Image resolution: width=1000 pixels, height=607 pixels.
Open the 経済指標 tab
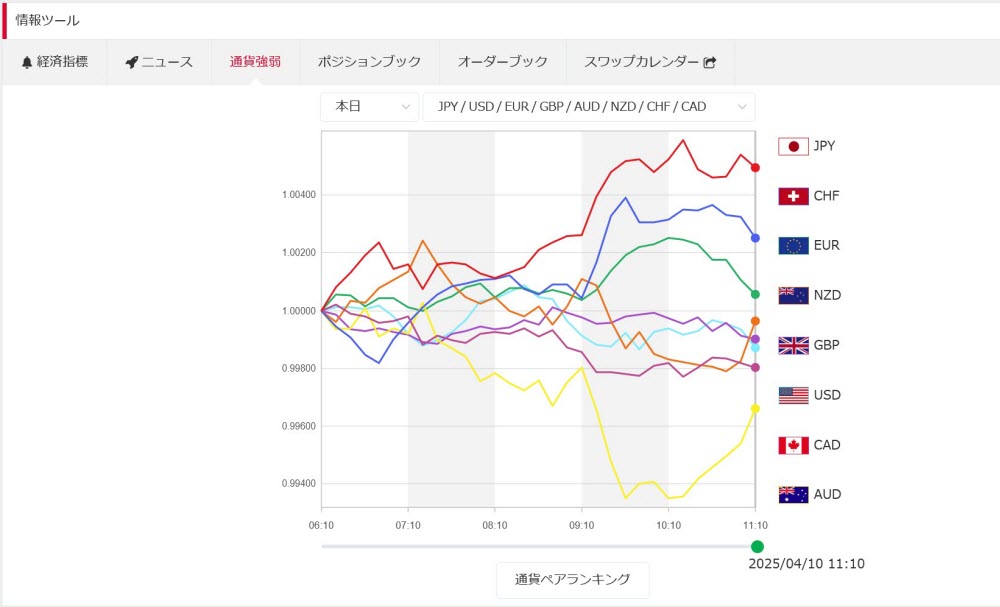(54, 62)
